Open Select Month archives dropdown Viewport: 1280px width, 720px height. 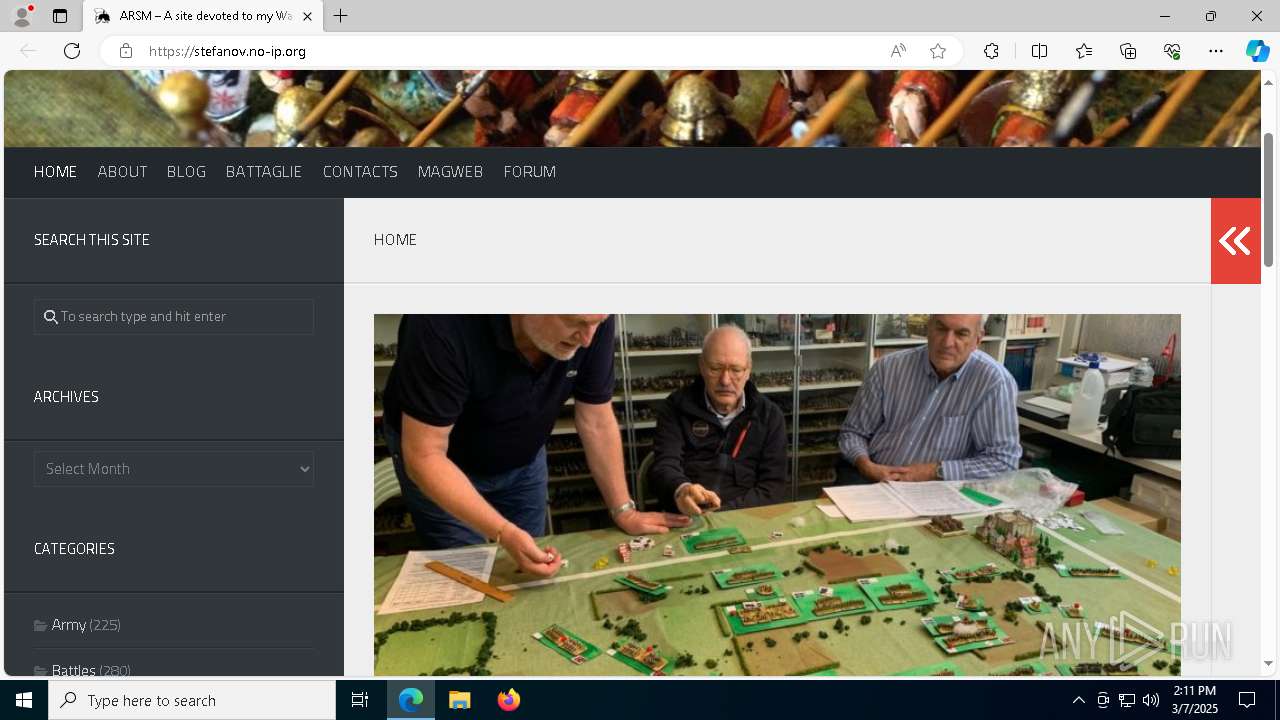pos(174,469)
